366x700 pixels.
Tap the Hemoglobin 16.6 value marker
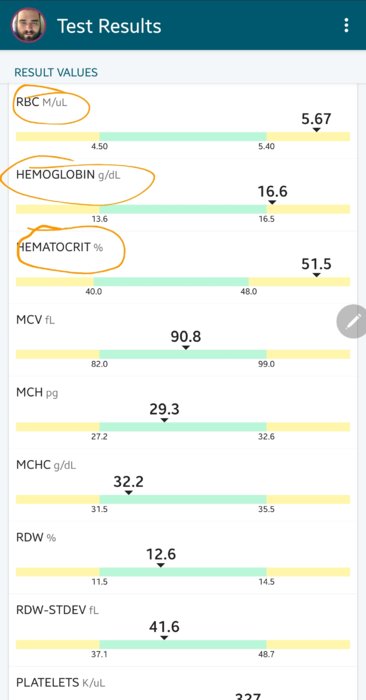(x=272, y=194)
